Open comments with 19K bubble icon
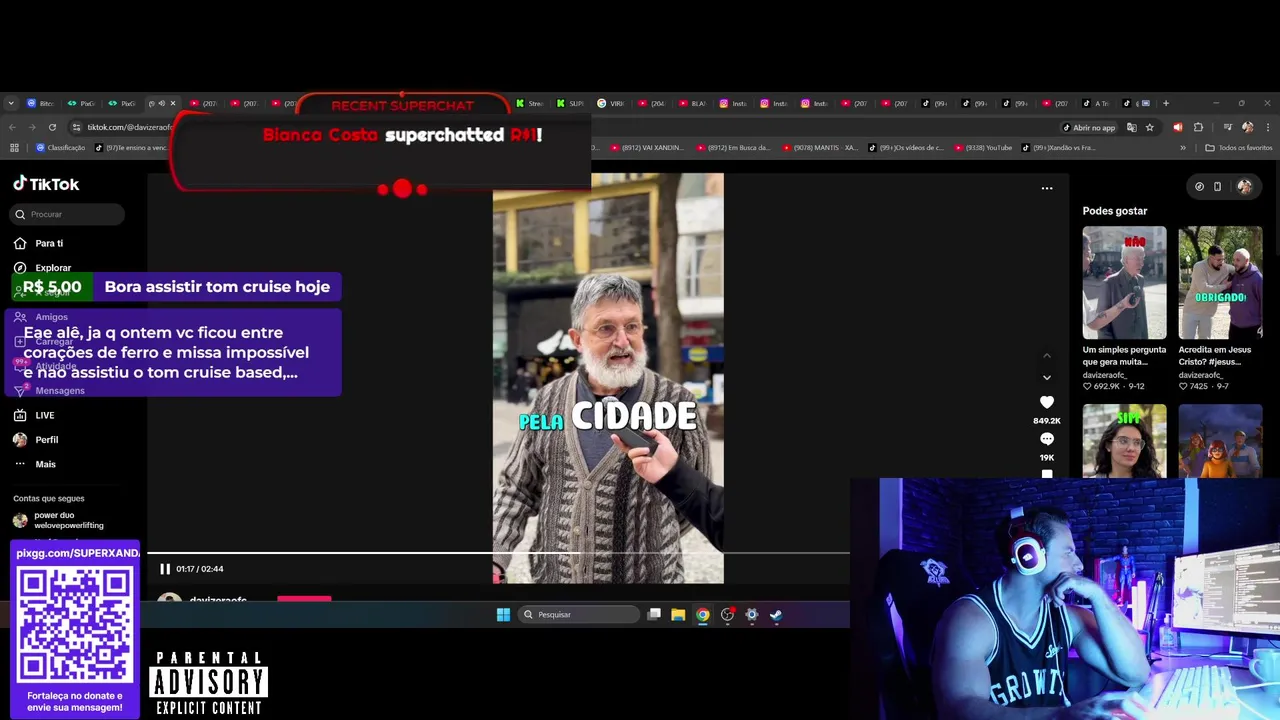 [1047, 439]
